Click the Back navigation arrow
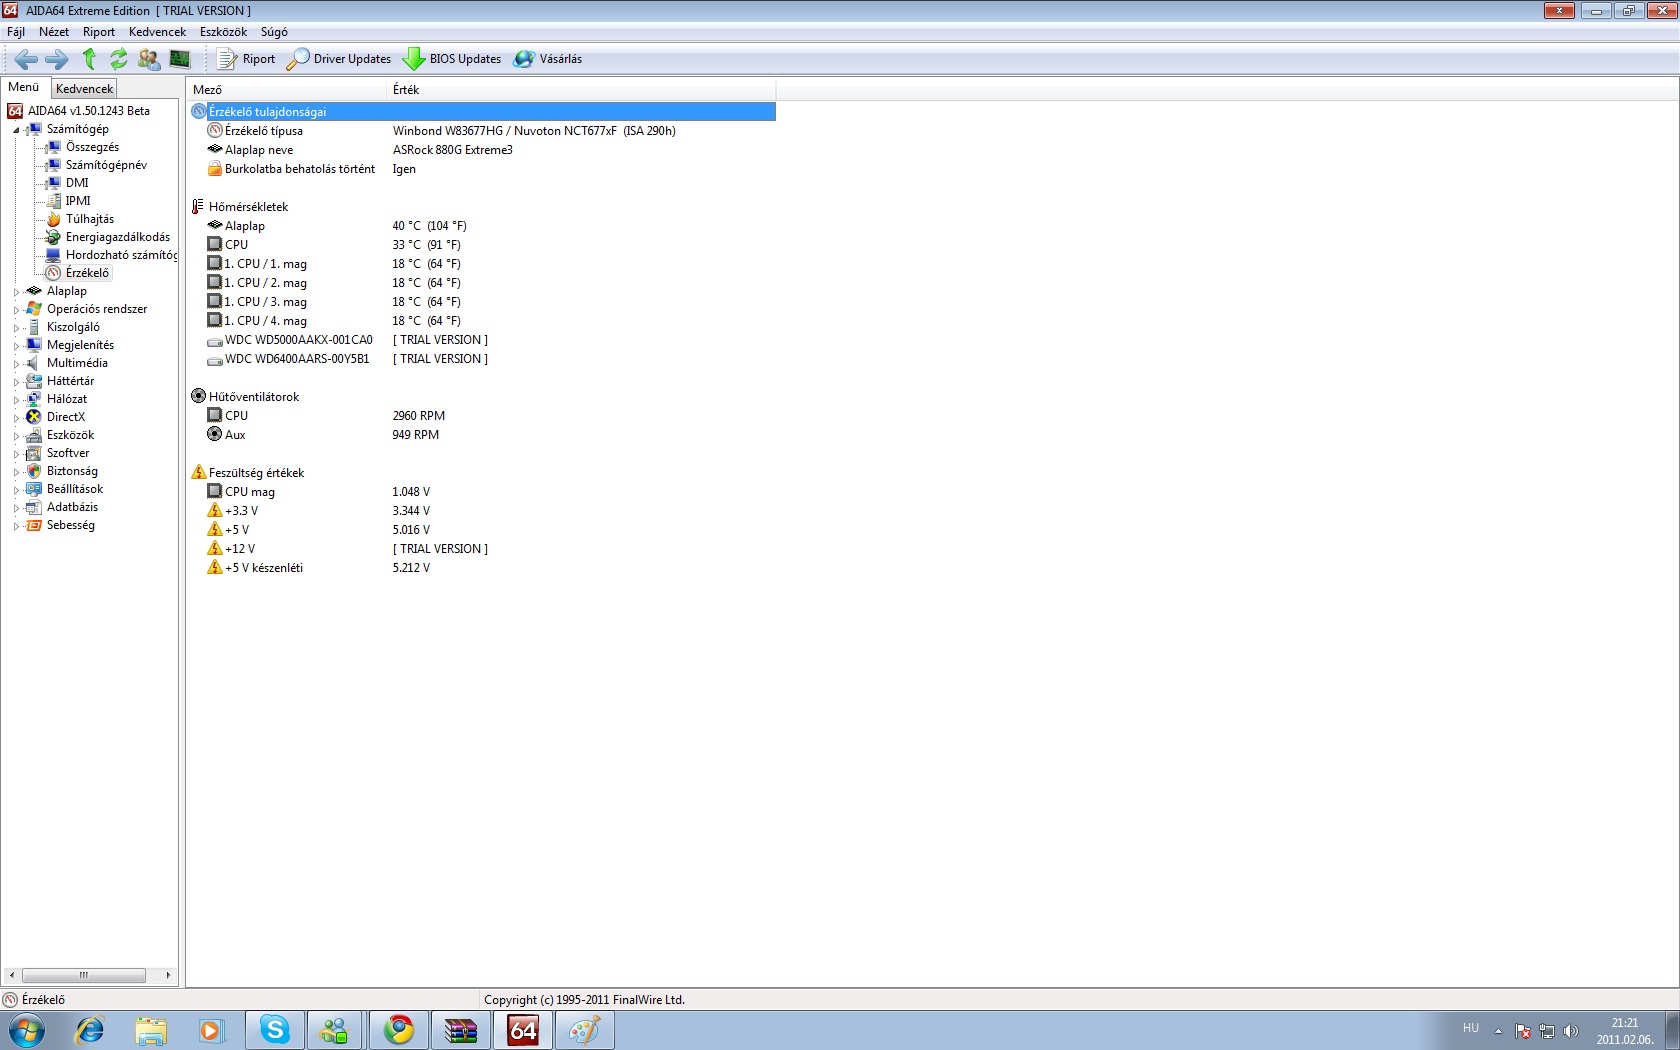The image size is (1680, 1050). [x=26, y=59]
